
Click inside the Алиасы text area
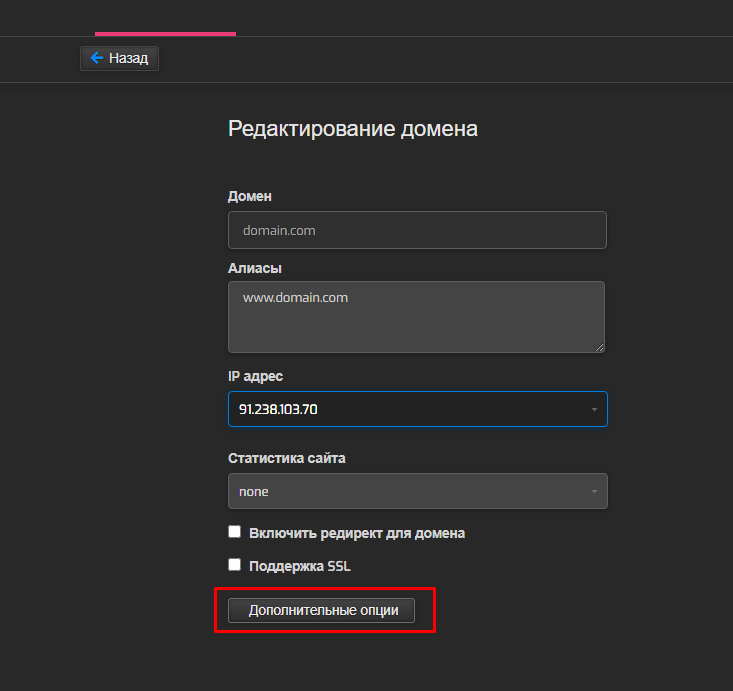point(416,317)
